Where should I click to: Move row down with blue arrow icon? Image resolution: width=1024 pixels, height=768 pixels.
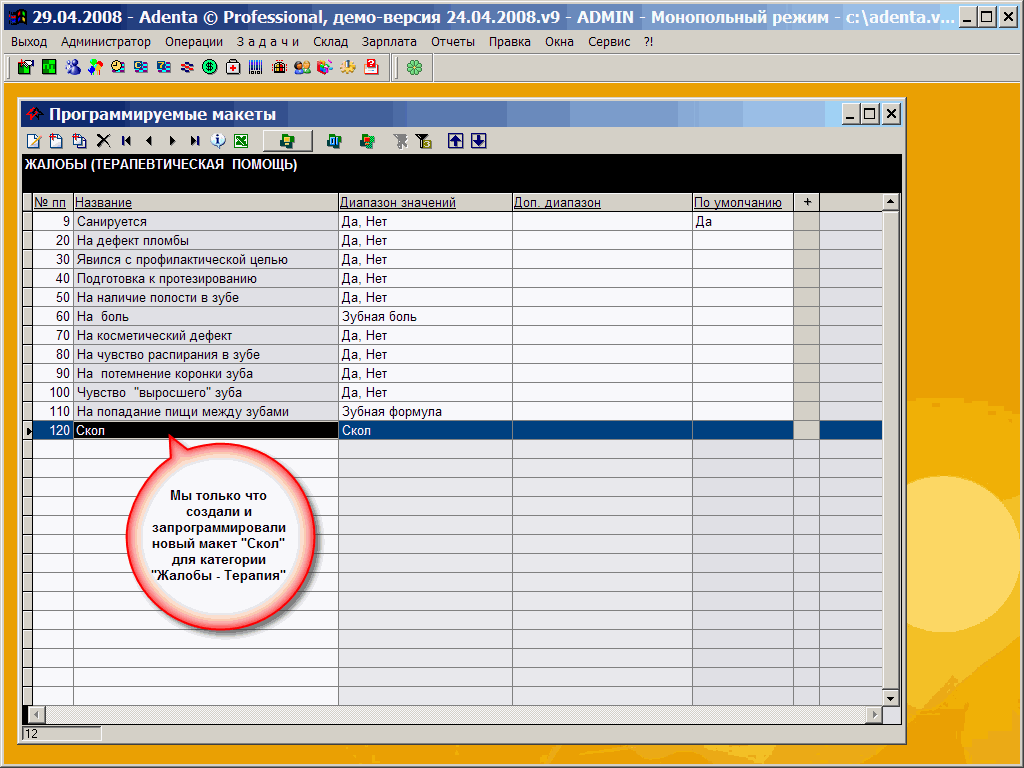coord(479,141)
